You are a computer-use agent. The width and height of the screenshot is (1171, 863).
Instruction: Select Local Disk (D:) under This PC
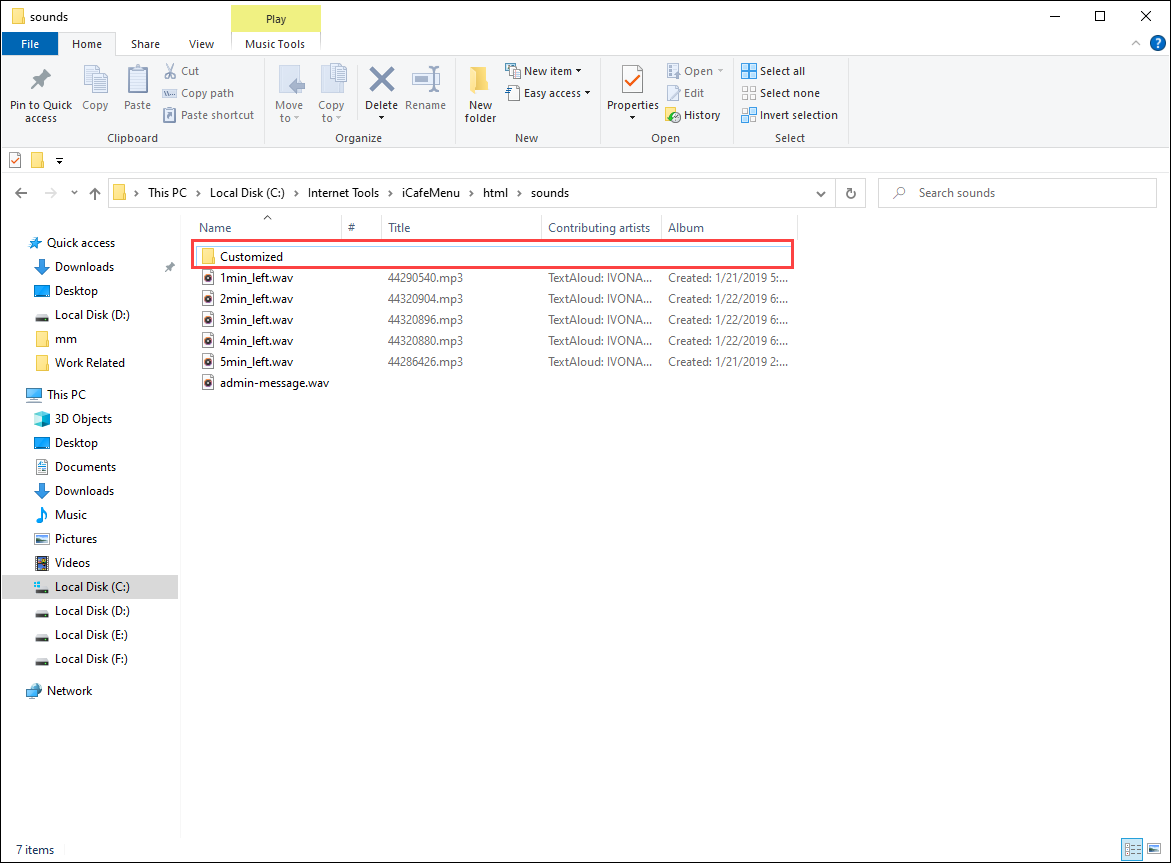coord(92,611)
